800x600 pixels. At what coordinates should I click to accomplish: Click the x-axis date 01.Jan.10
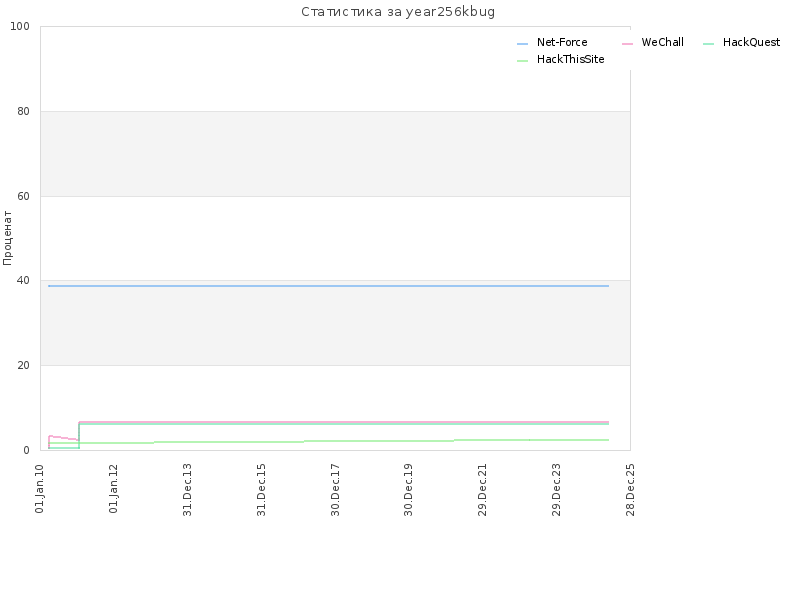pyautogui.click(x=40, y=488)
